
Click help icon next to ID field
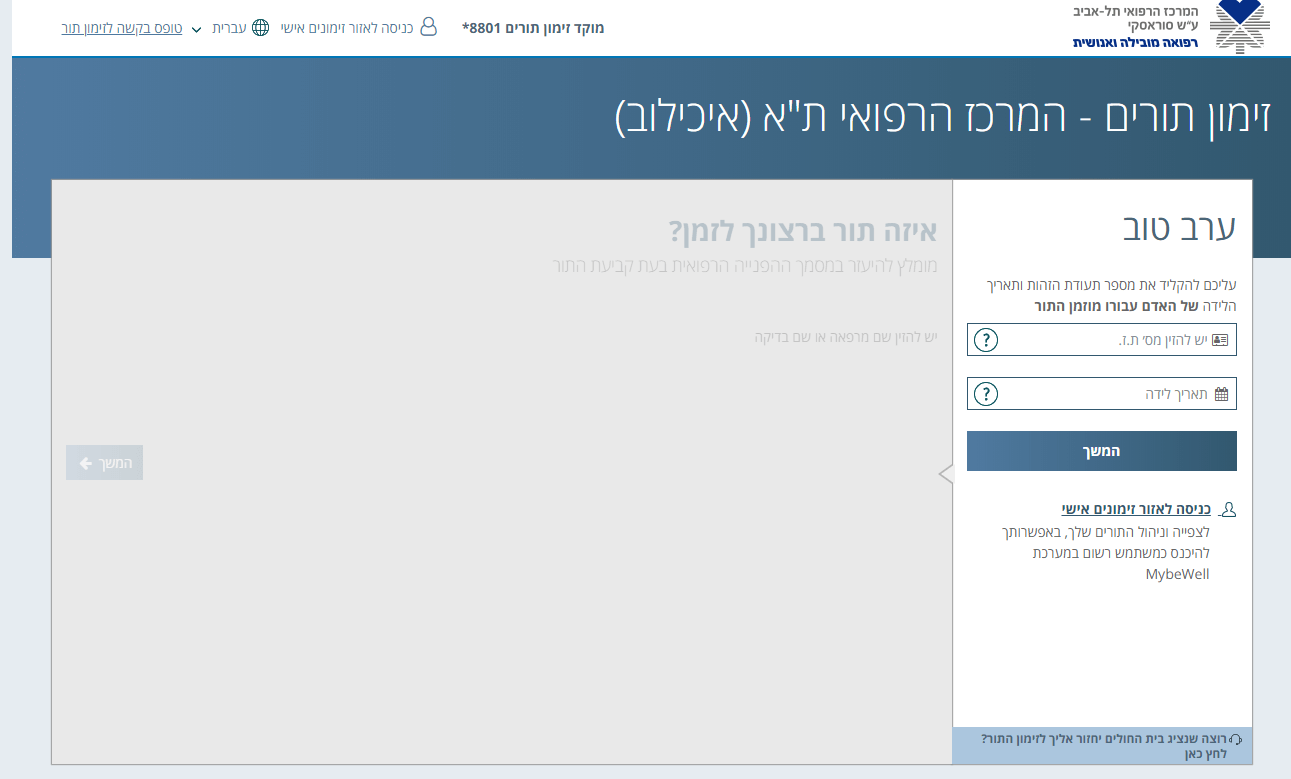[985, 340]
